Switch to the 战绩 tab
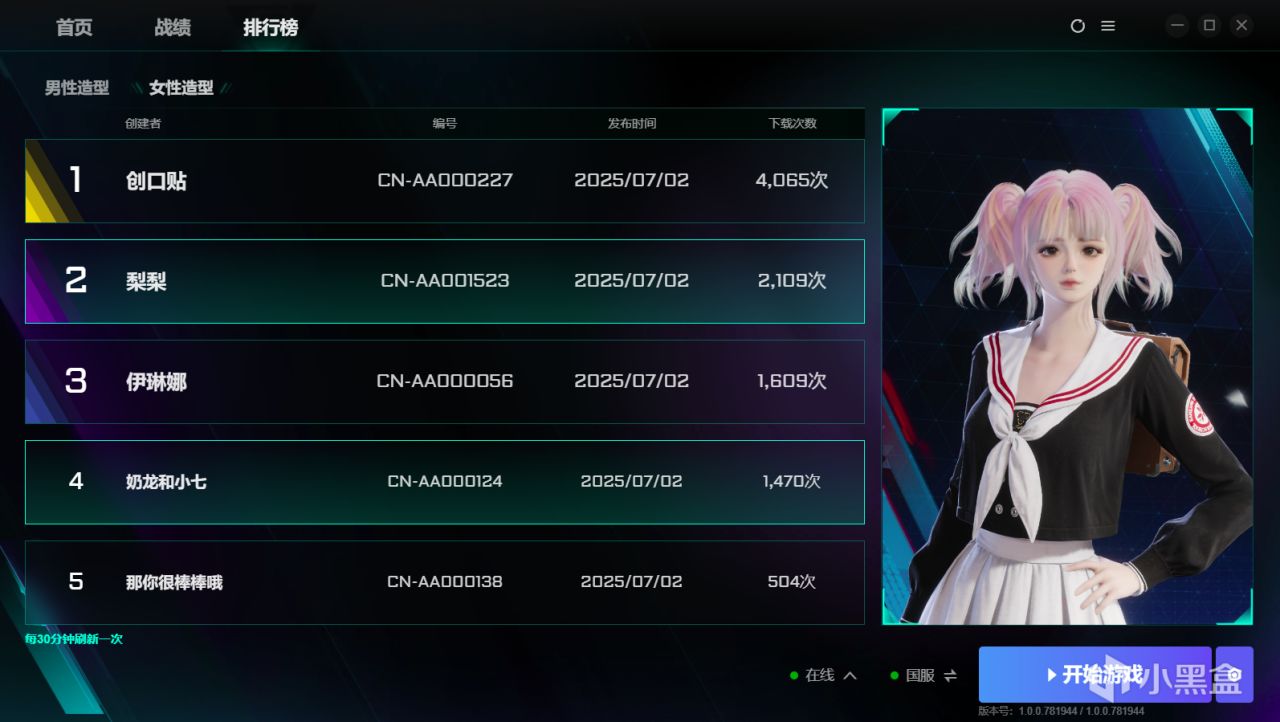 point(173,27)
